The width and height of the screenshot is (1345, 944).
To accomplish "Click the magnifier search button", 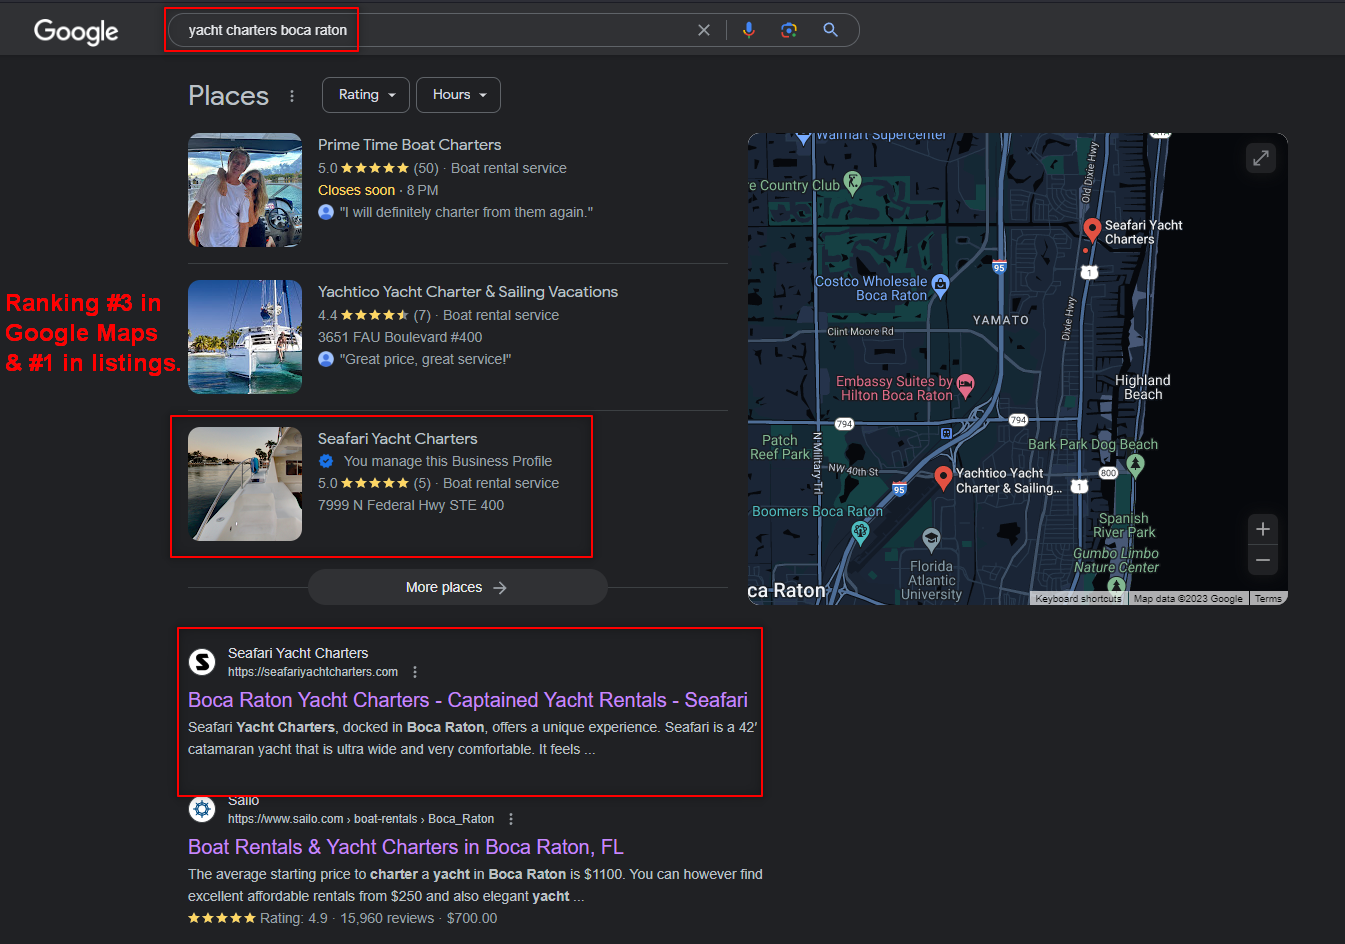I will [830, 30].
